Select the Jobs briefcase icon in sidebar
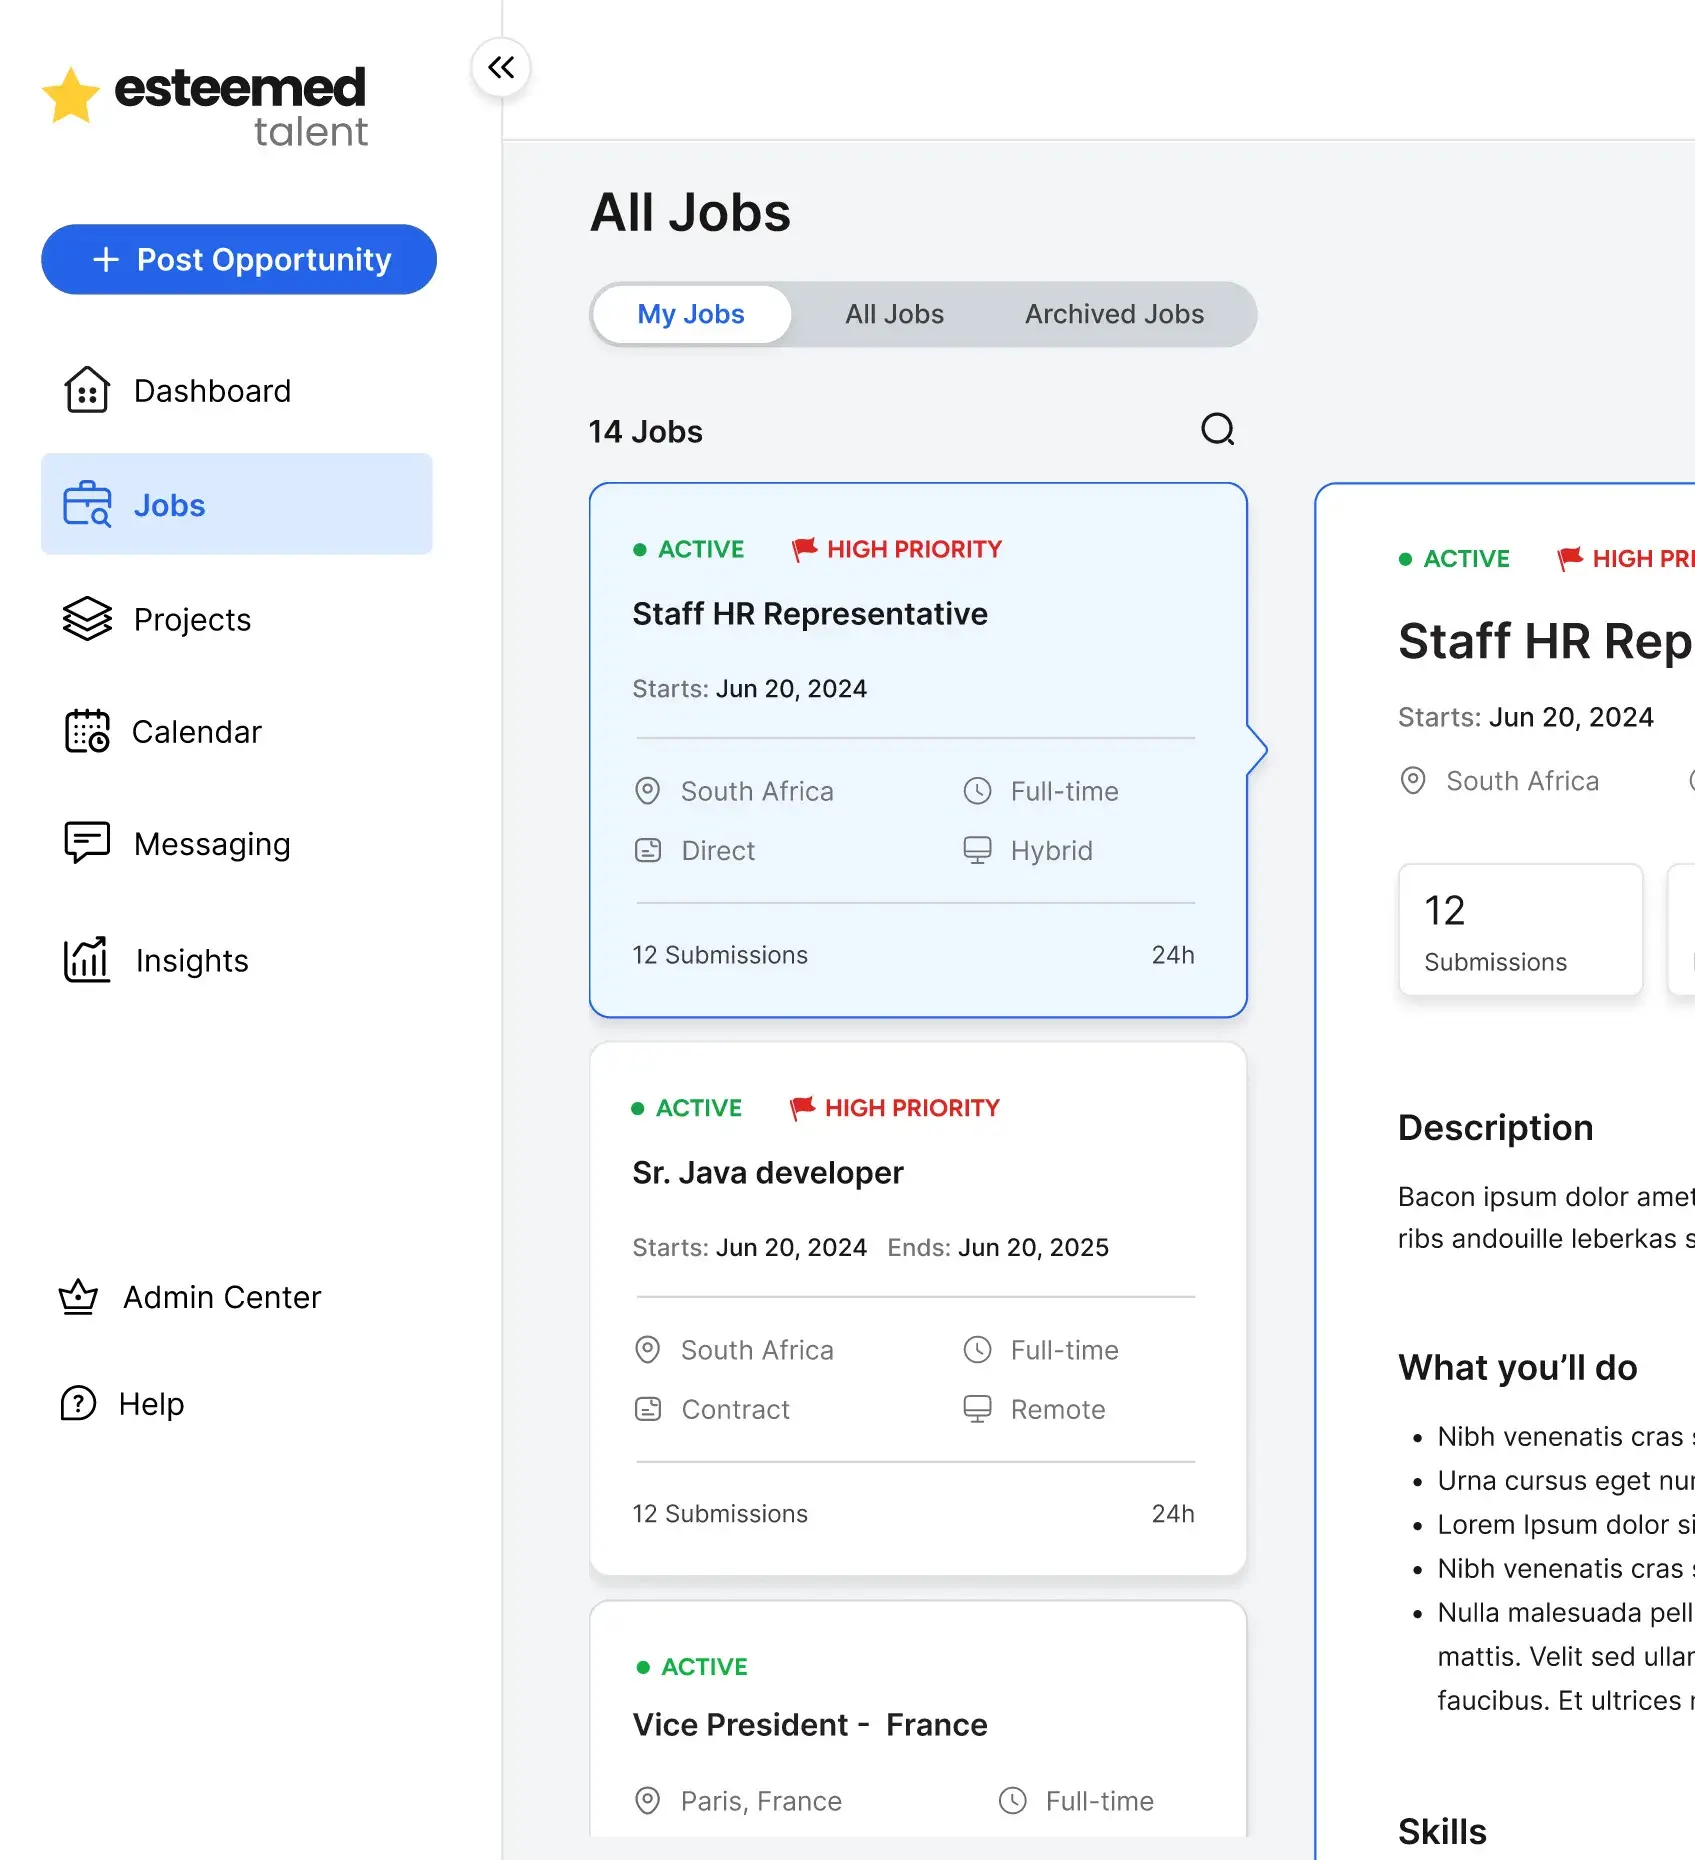Image resolution: width=1695 pixels, height=1860 pixels. [87, 504]
